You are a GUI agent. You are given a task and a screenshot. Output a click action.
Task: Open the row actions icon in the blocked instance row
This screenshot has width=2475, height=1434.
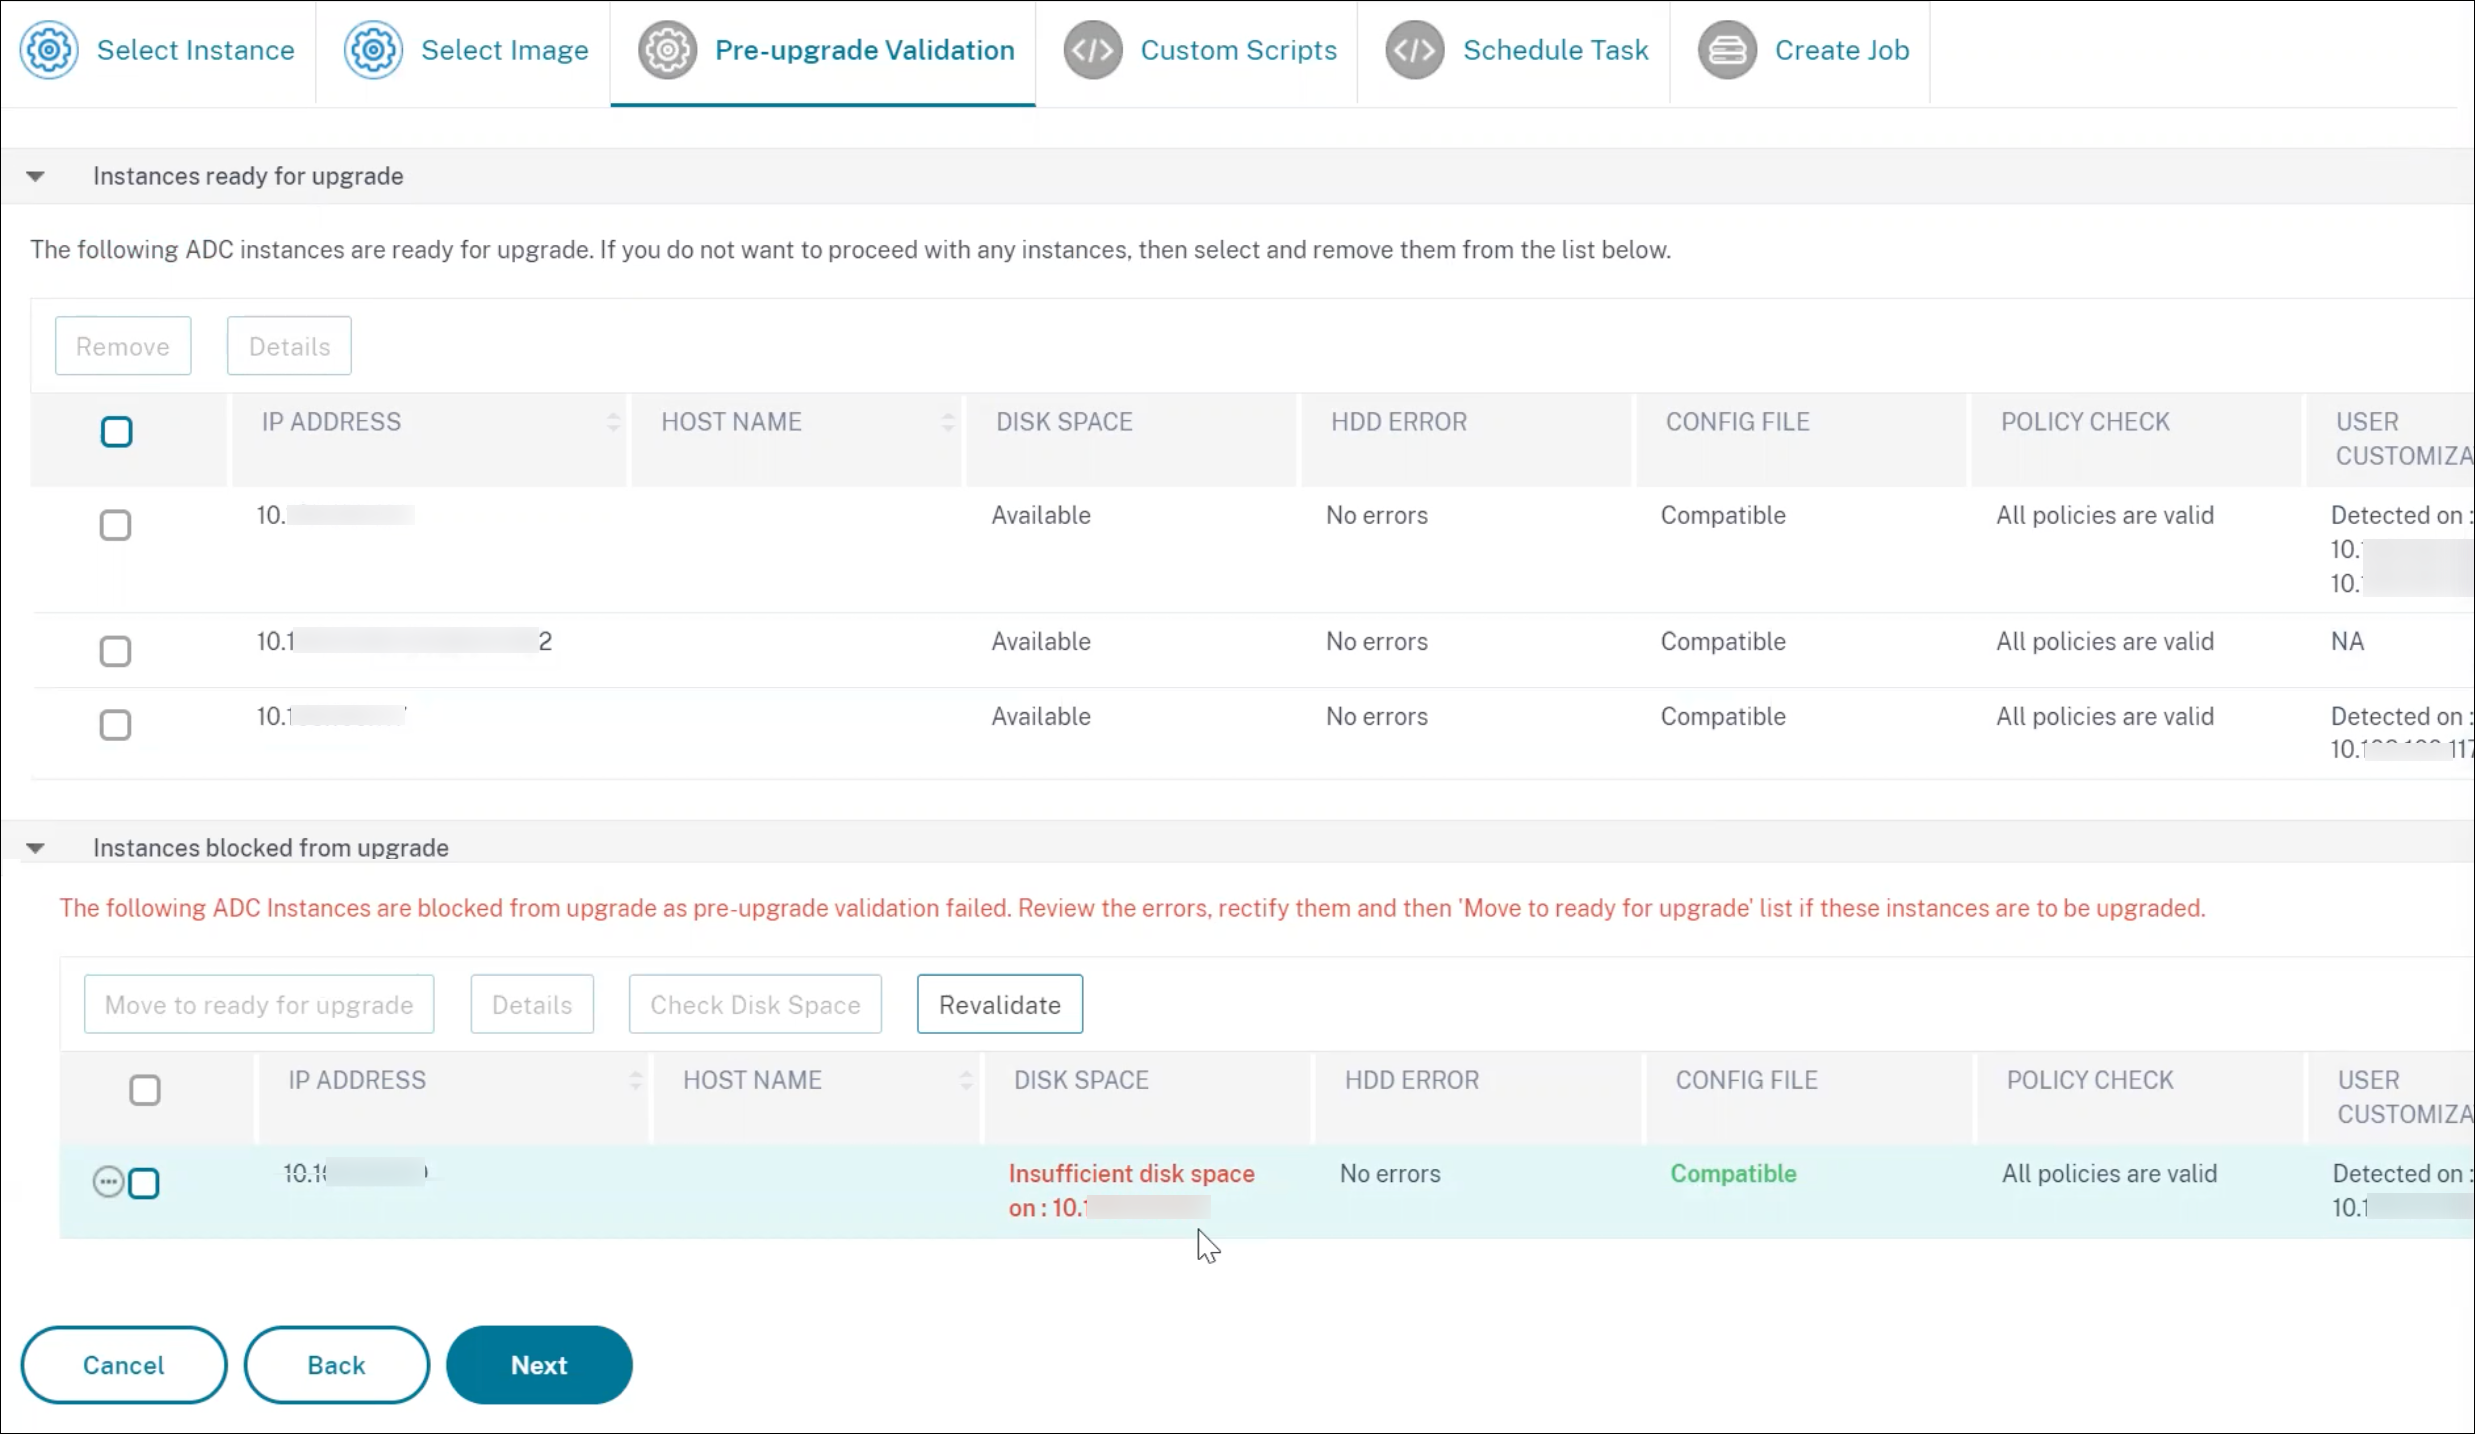tap(108, 1182)
